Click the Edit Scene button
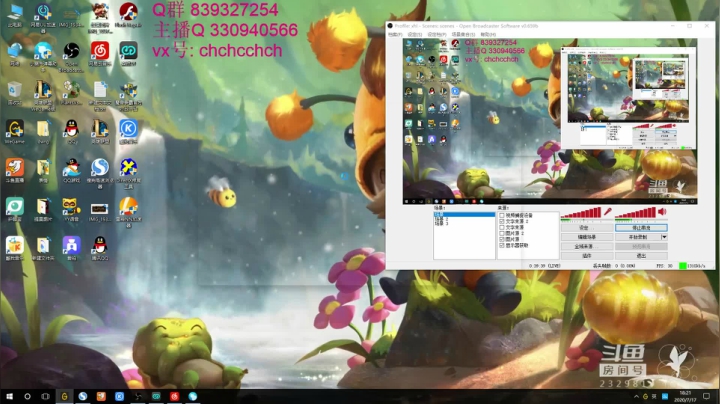The height and width of the screenshot is (404, 720). tap(587, 237)
